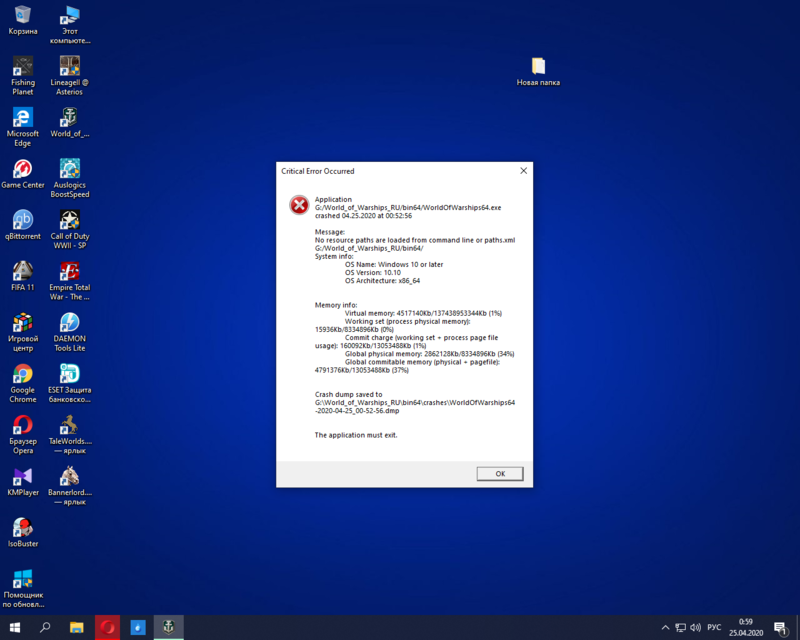Launch Call of Duty WWII - SP shortcut
The height and width of the screenshot is (640, 800).
[x=70, y=229]
